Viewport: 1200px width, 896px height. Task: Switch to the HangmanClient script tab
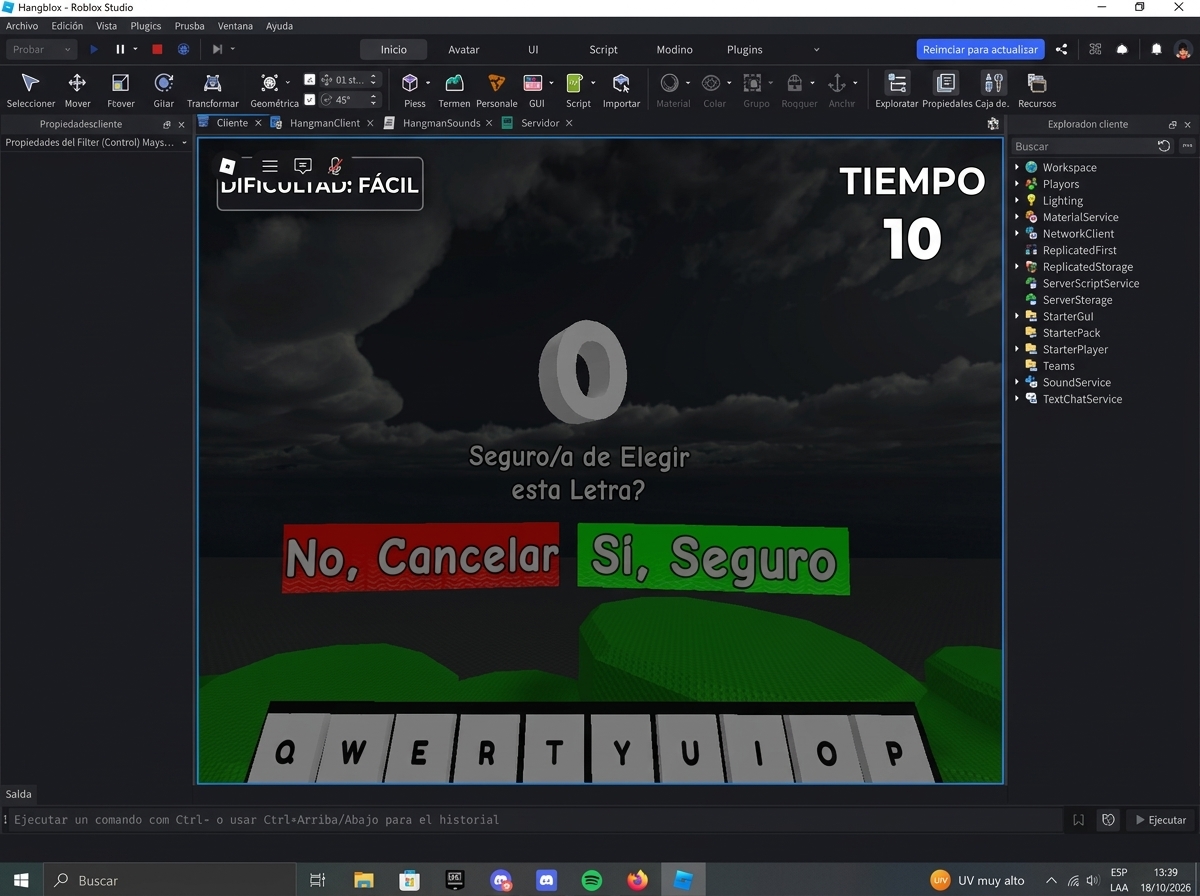point(324,123)
